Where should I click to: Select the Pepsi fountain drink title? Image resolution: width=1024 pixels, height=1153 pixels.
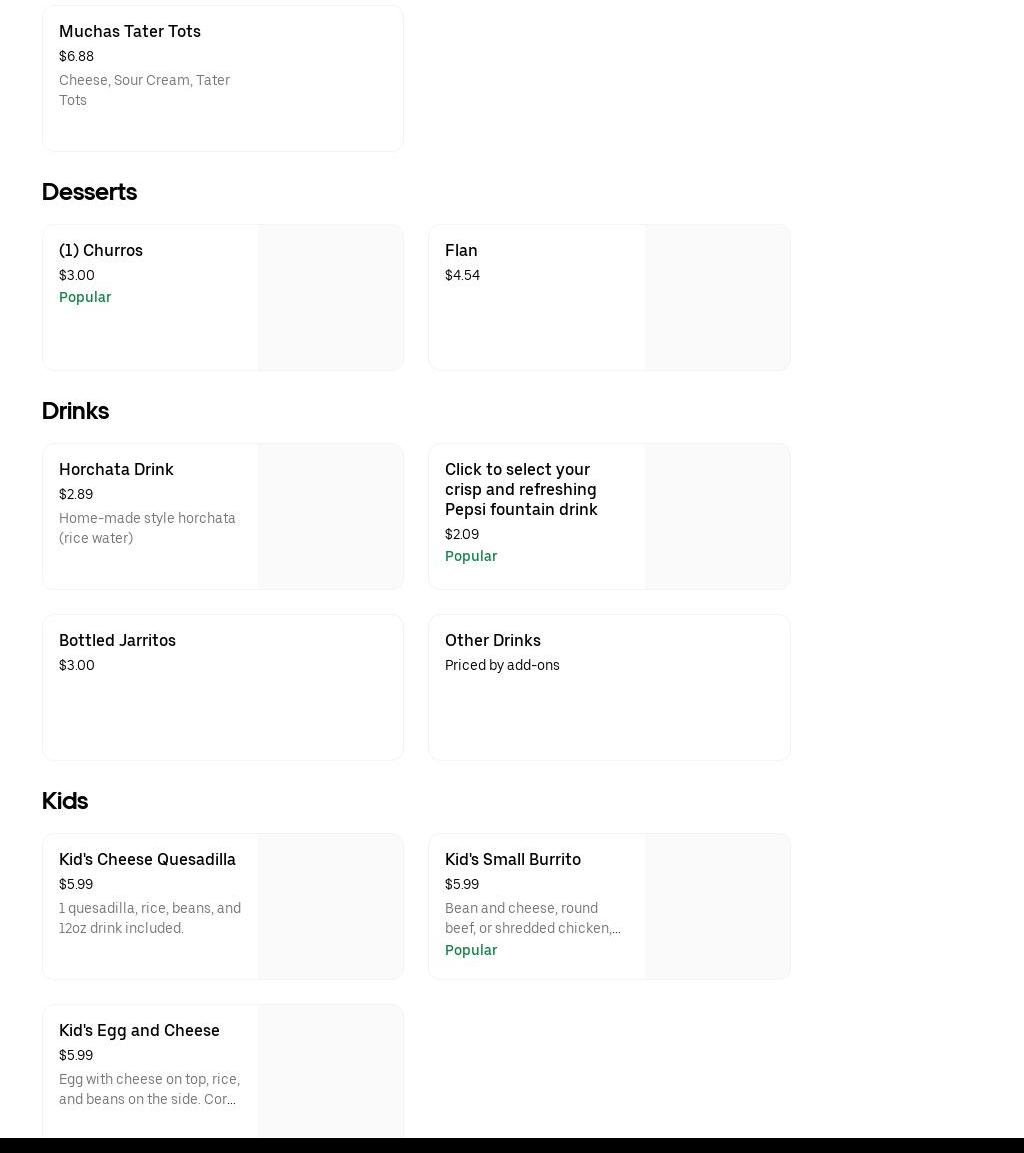[x=521, y=489]
